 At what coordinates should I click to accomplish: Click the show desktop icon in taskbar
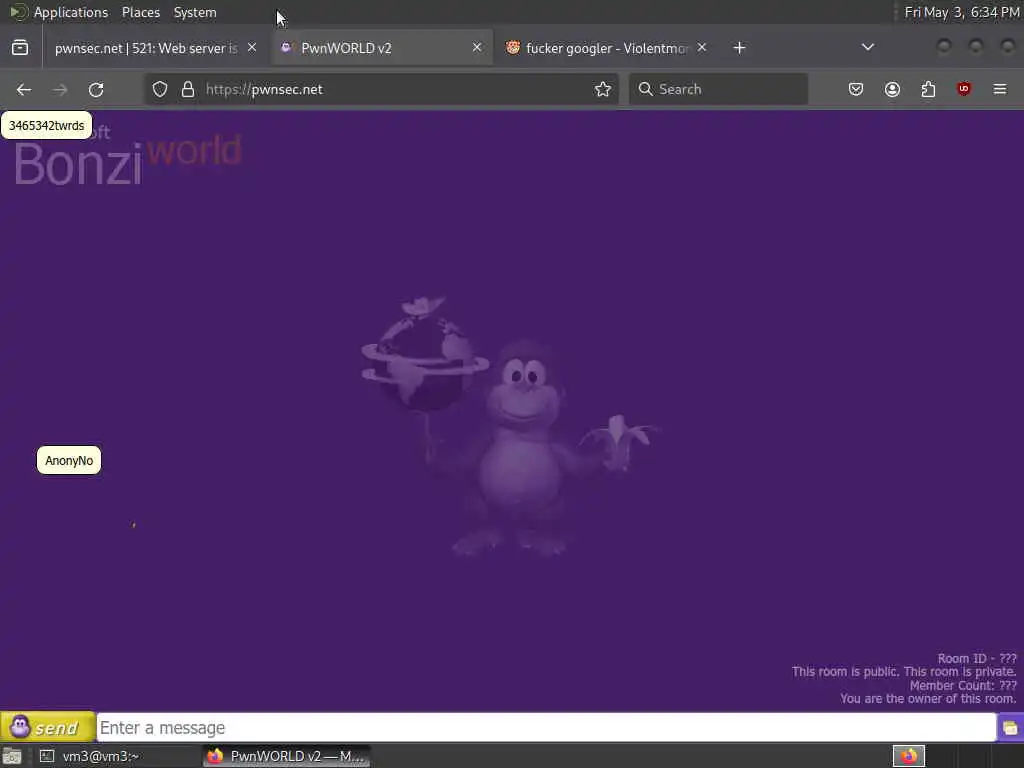tap(12, 756)
